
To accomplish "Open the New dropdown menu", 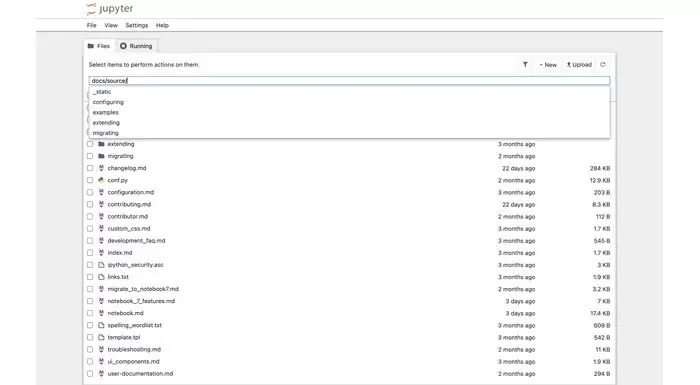I will tap(548, 65).
